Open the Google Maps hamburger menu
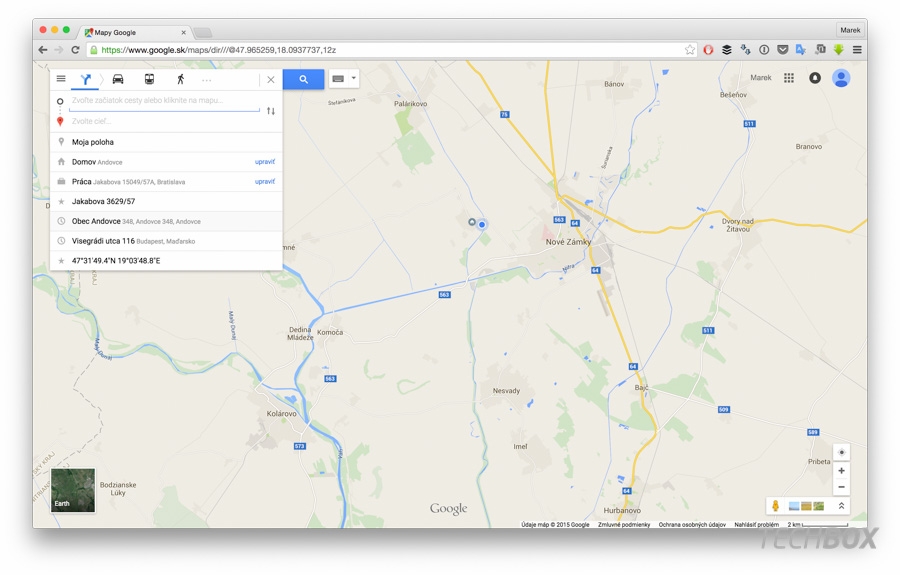Image resolution: width=900 pixels, height=575 pixels. point(61,79)
